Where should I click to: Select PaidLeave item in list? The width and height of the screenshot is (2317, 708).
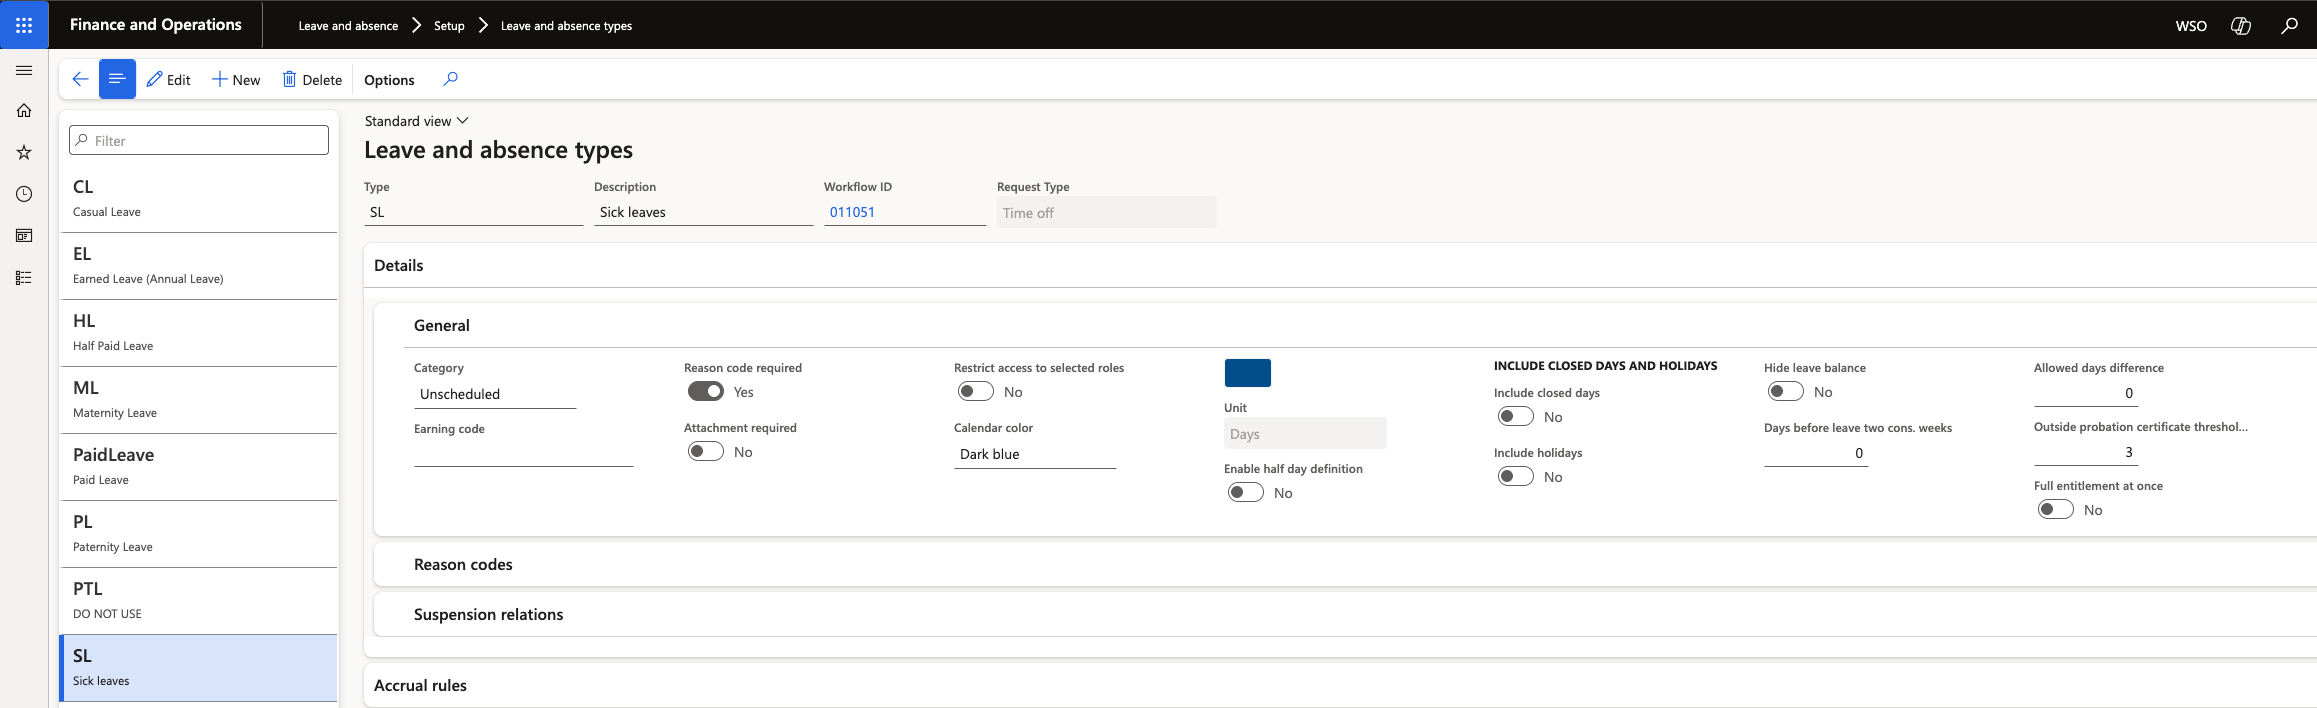[199, 467]
